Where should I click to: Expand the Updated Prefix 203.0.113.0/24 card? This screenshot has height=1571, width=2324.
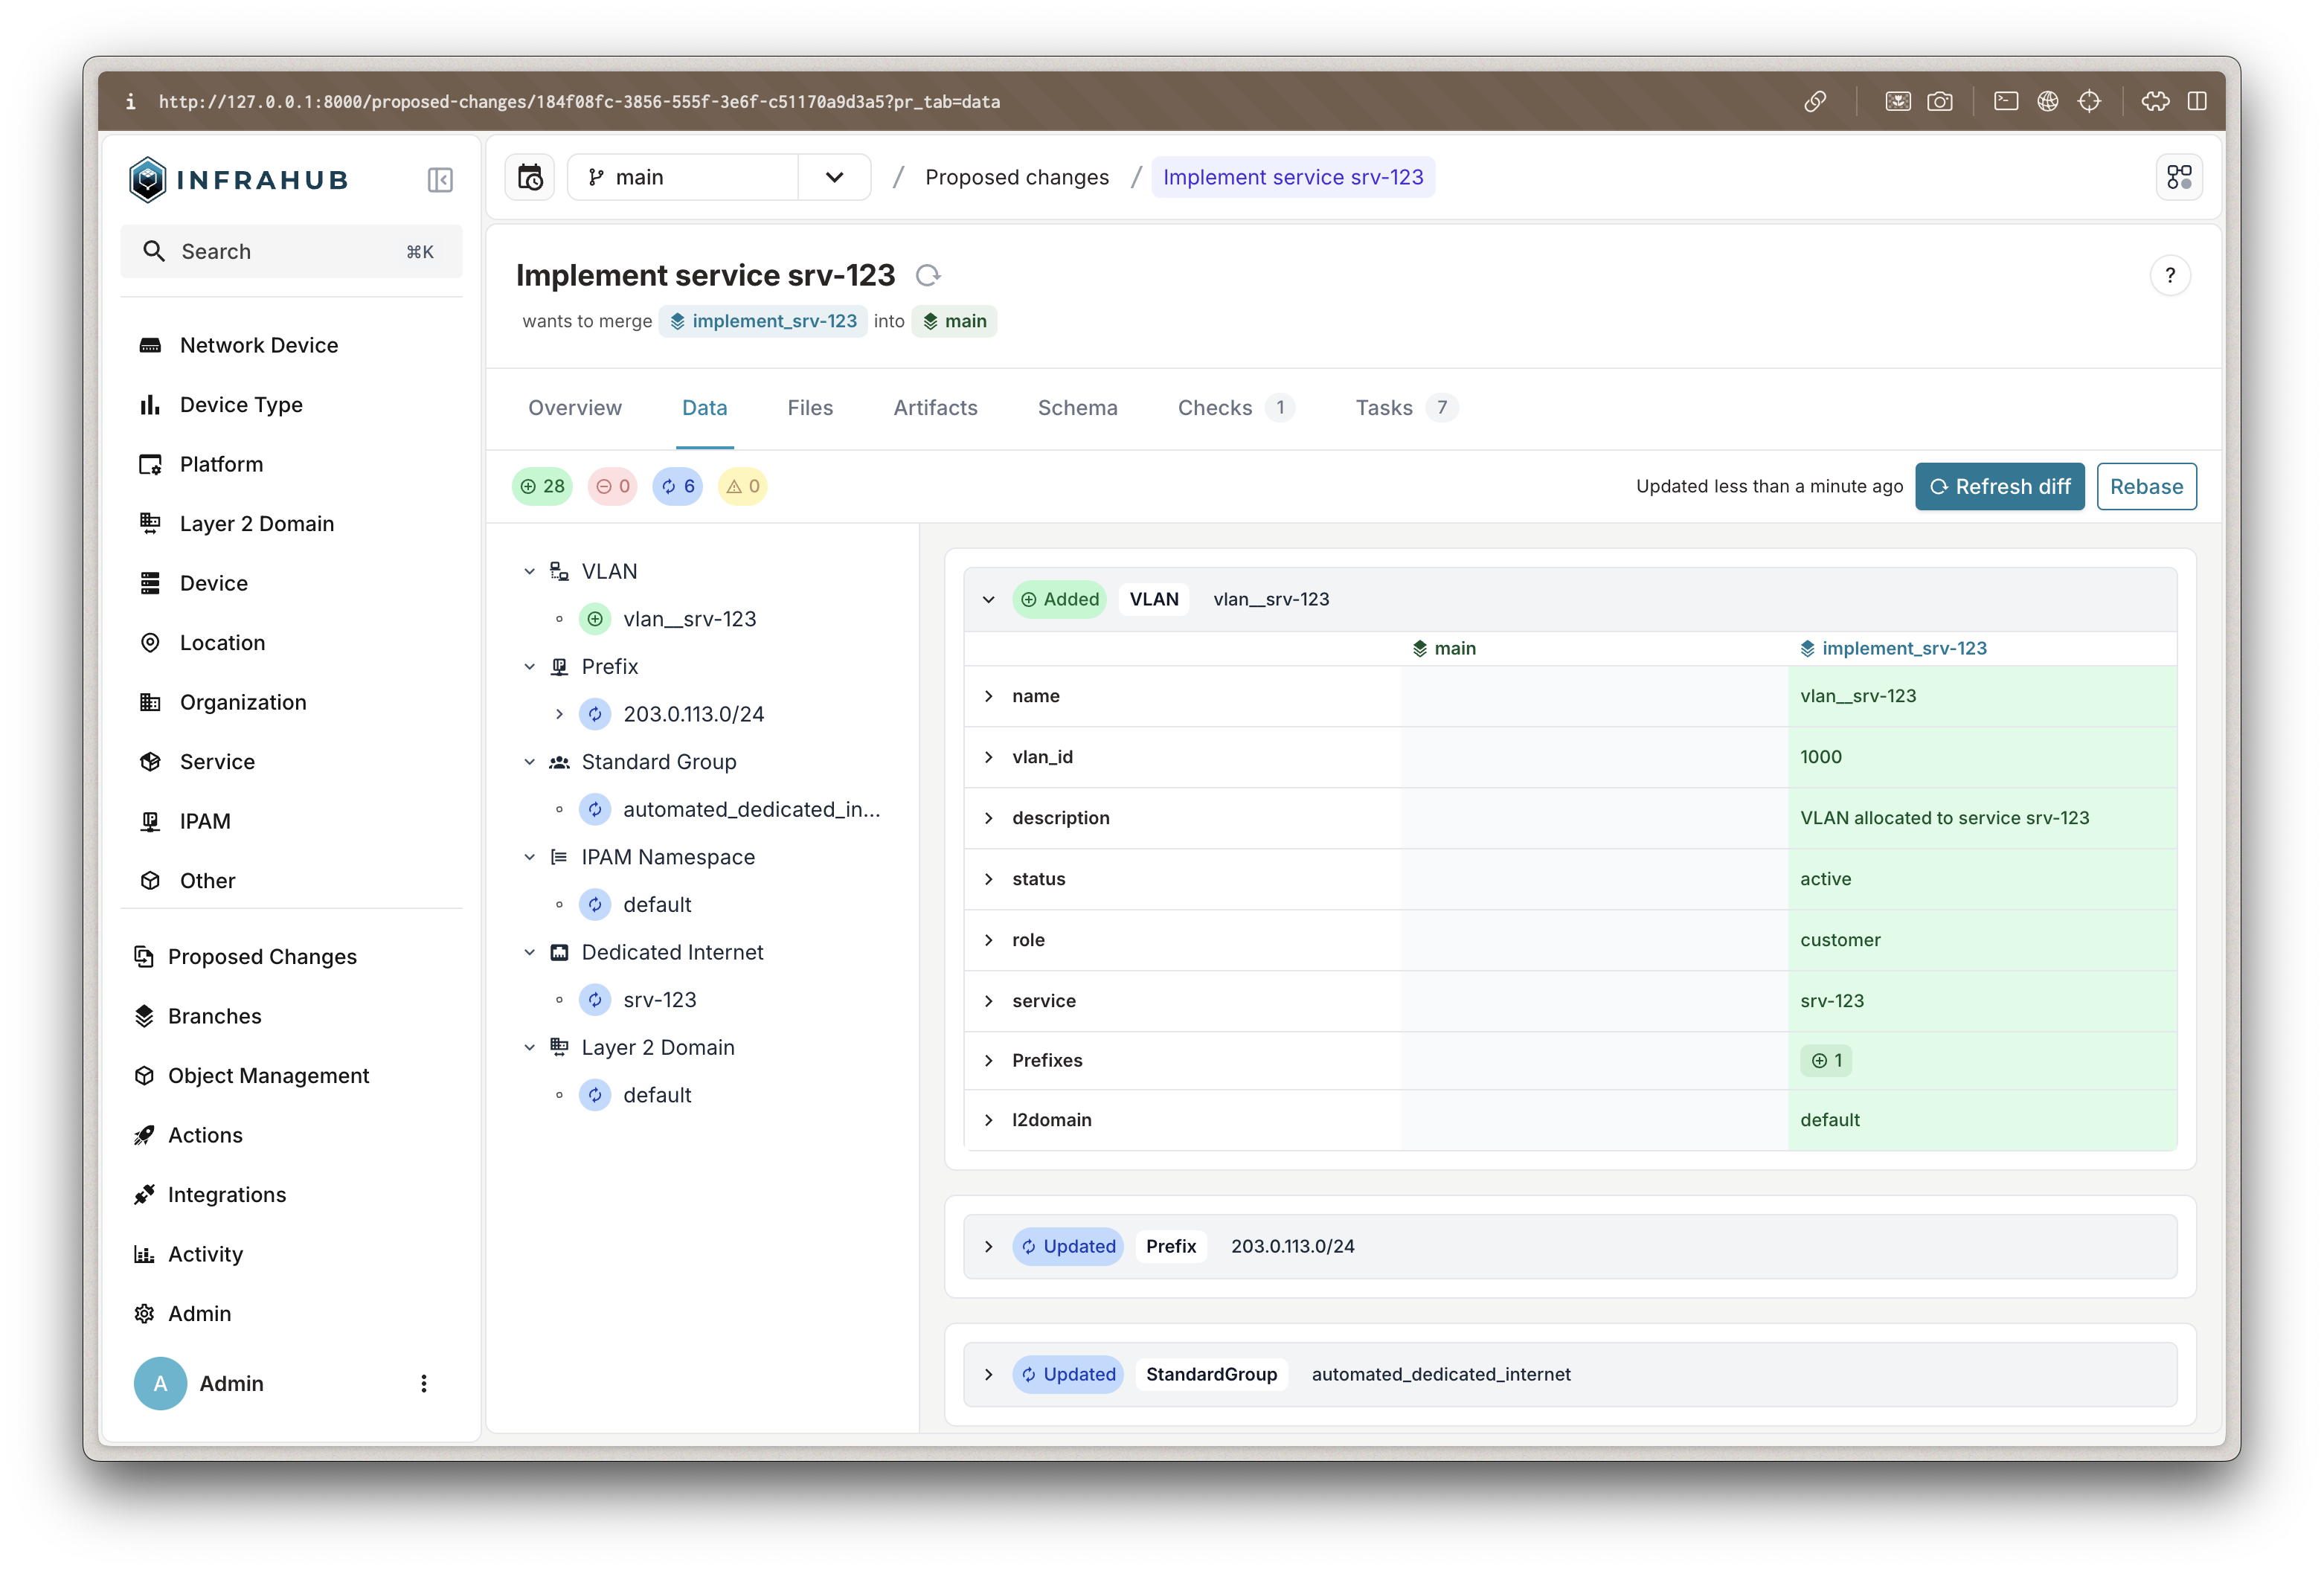pyautogui.click(x=988, y=1246)
